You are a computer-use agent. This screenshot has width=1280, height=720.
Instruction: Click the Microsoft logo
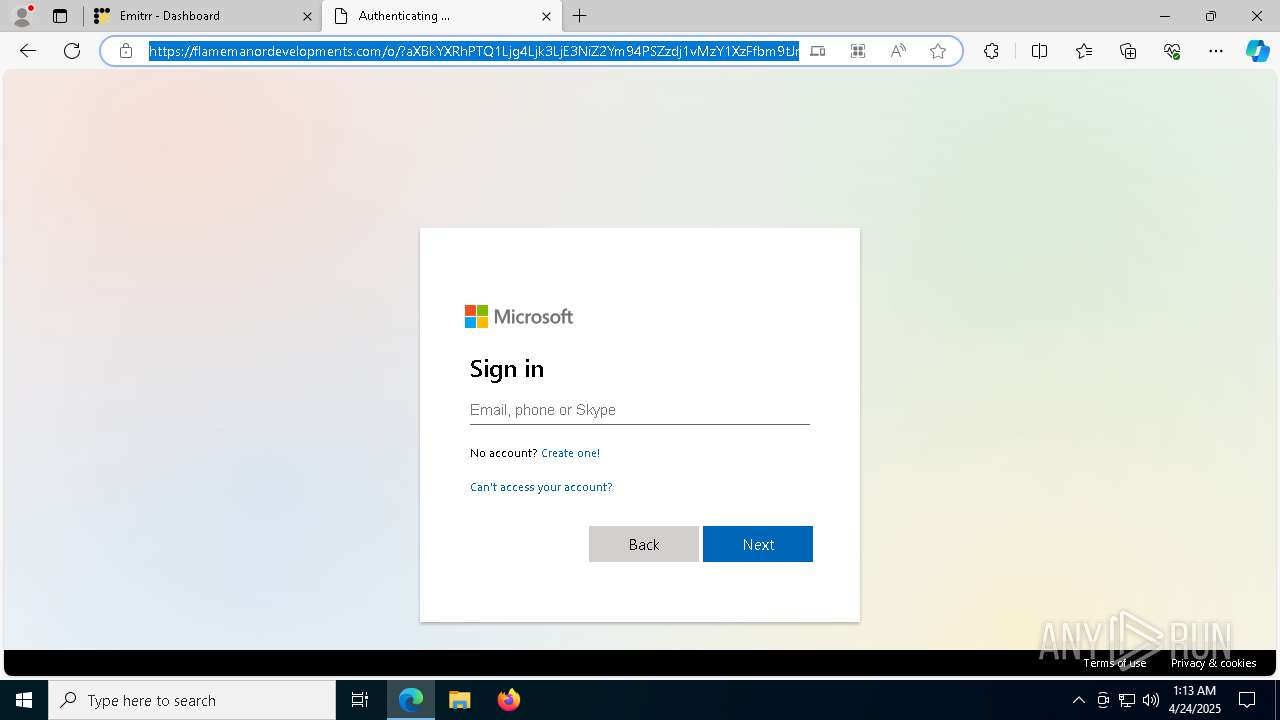click(x=519, y=317)
